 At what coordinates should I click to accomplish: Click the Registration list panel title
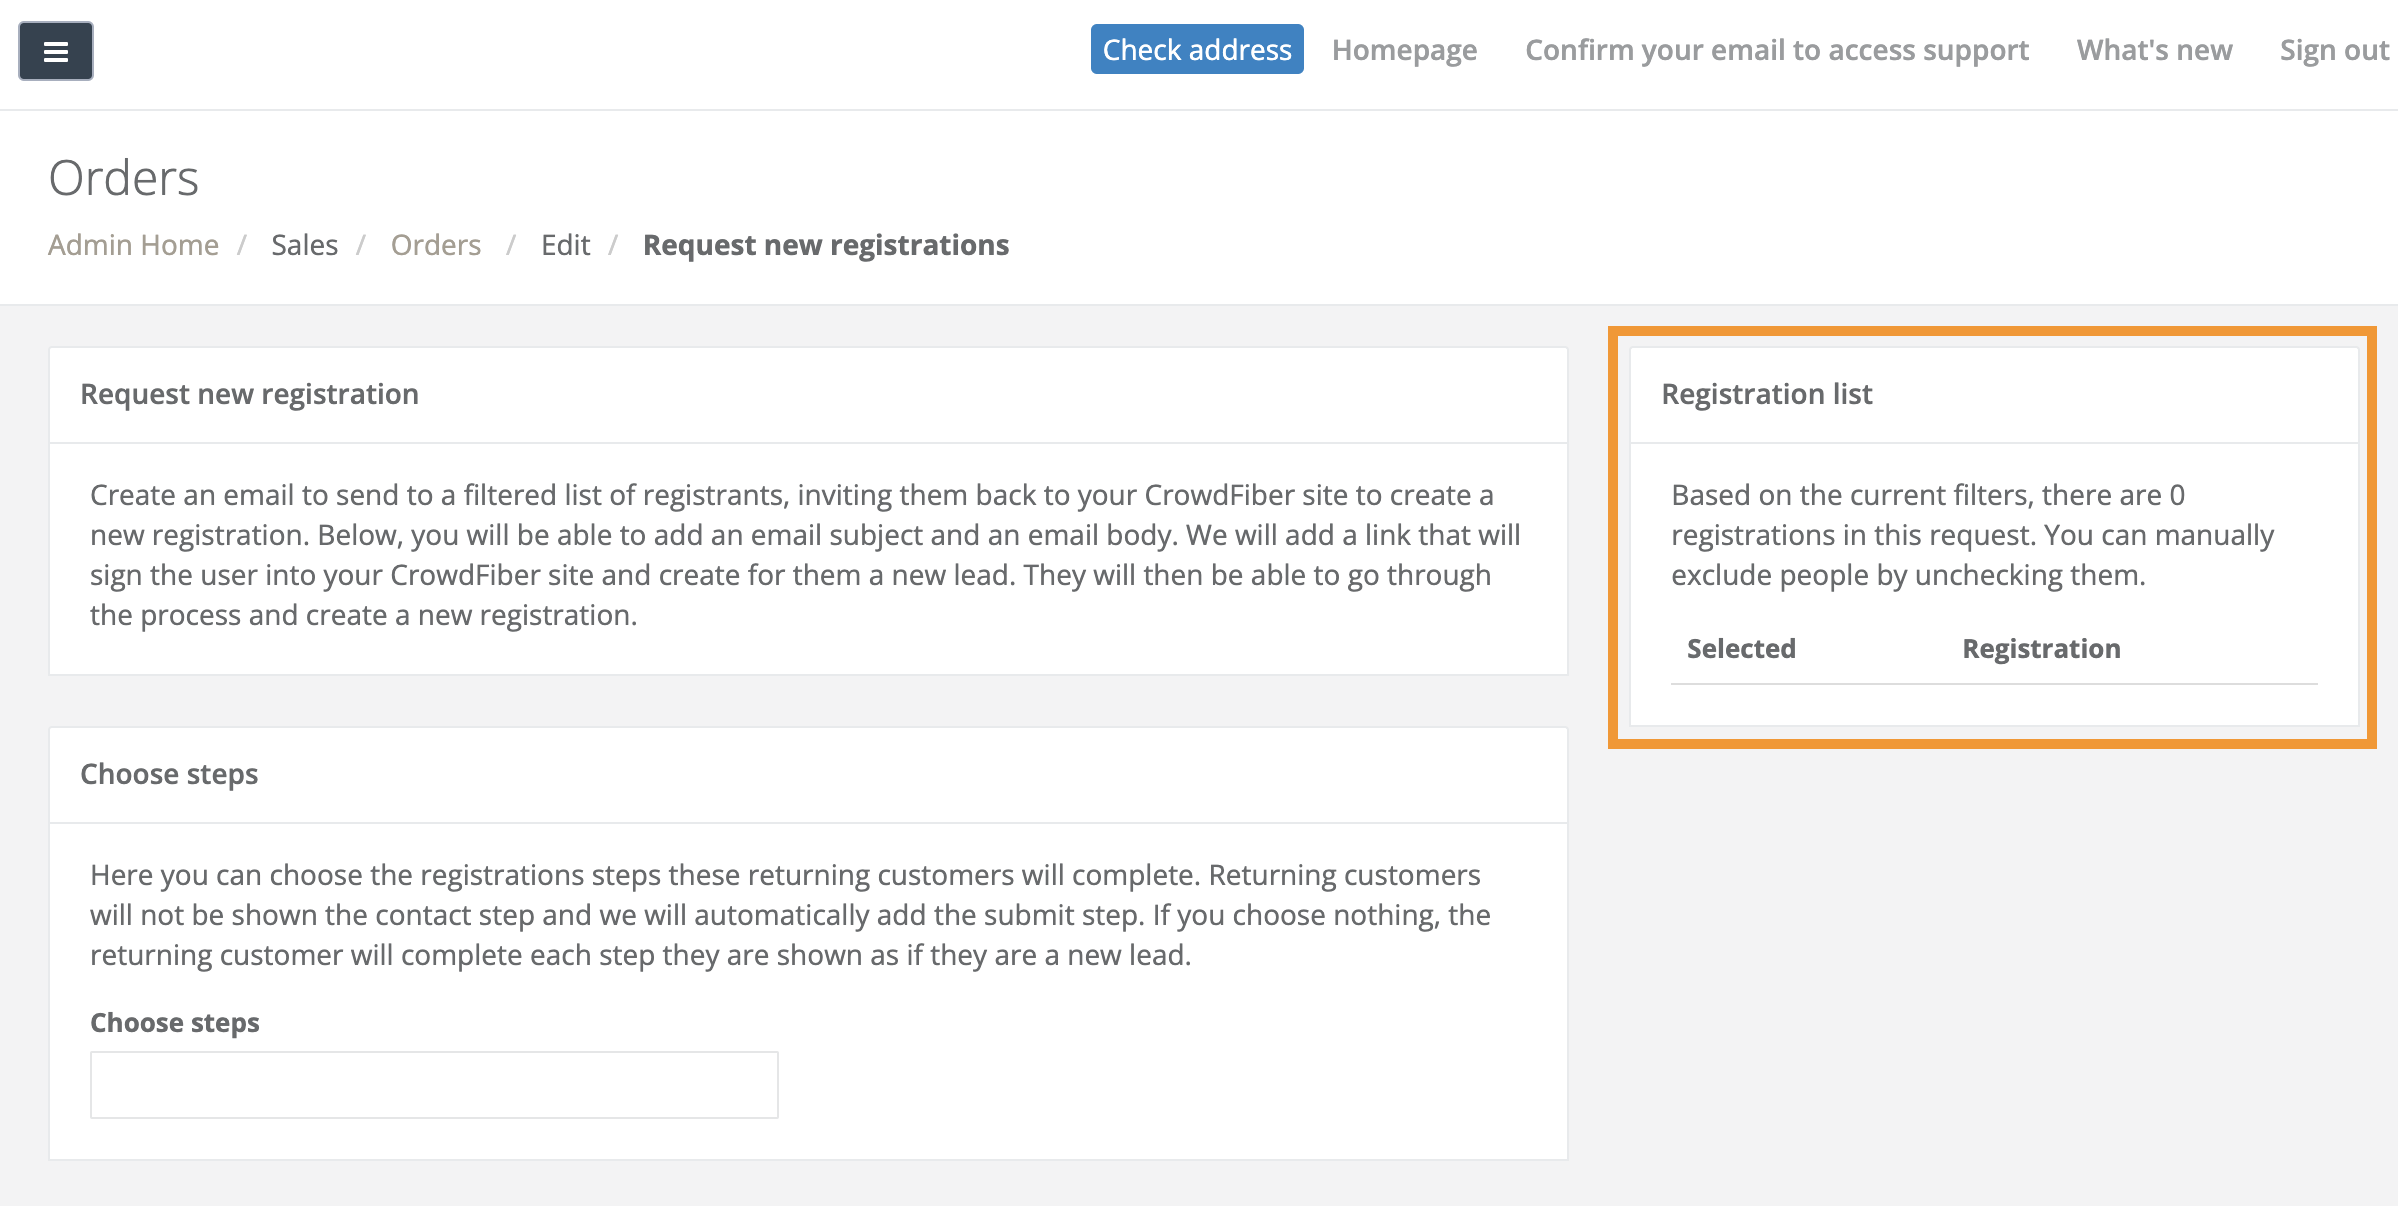point(1766,394)
